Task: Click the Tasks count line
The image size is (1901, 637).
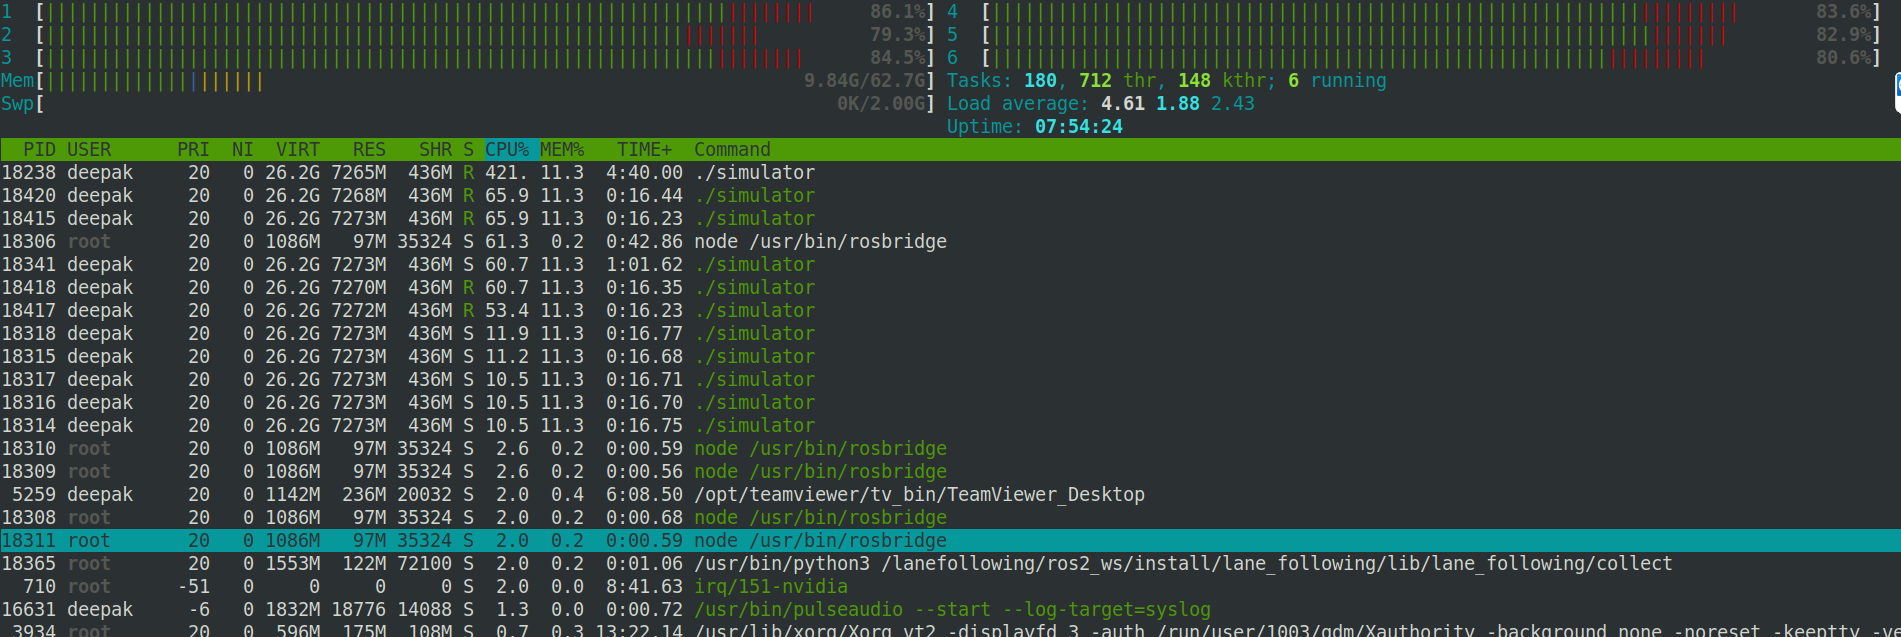Action: 1167,81
